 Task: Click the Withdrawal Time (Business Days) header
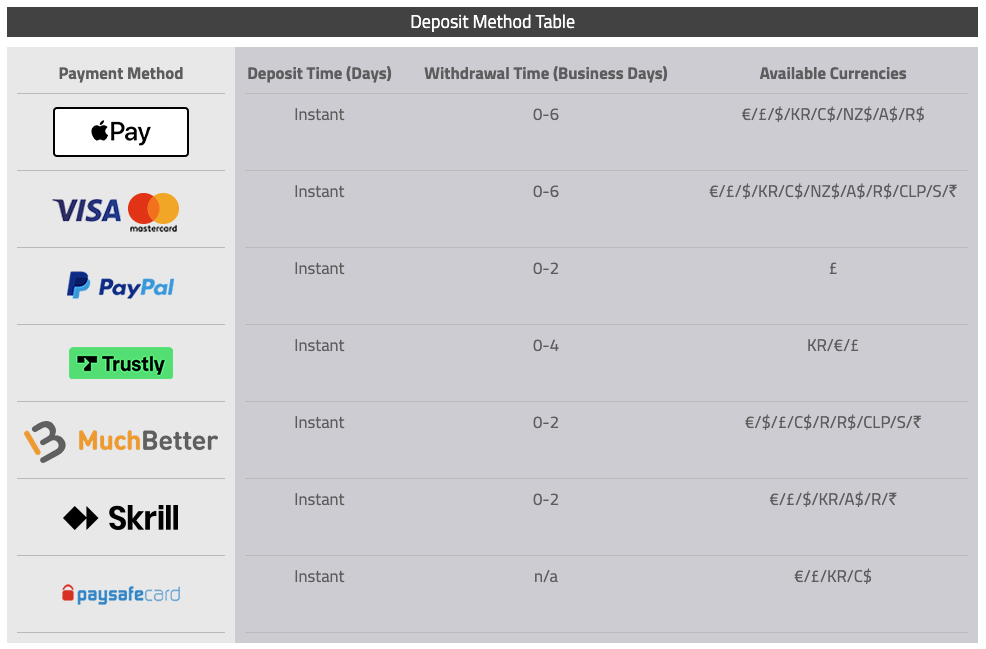click(546, 73)
